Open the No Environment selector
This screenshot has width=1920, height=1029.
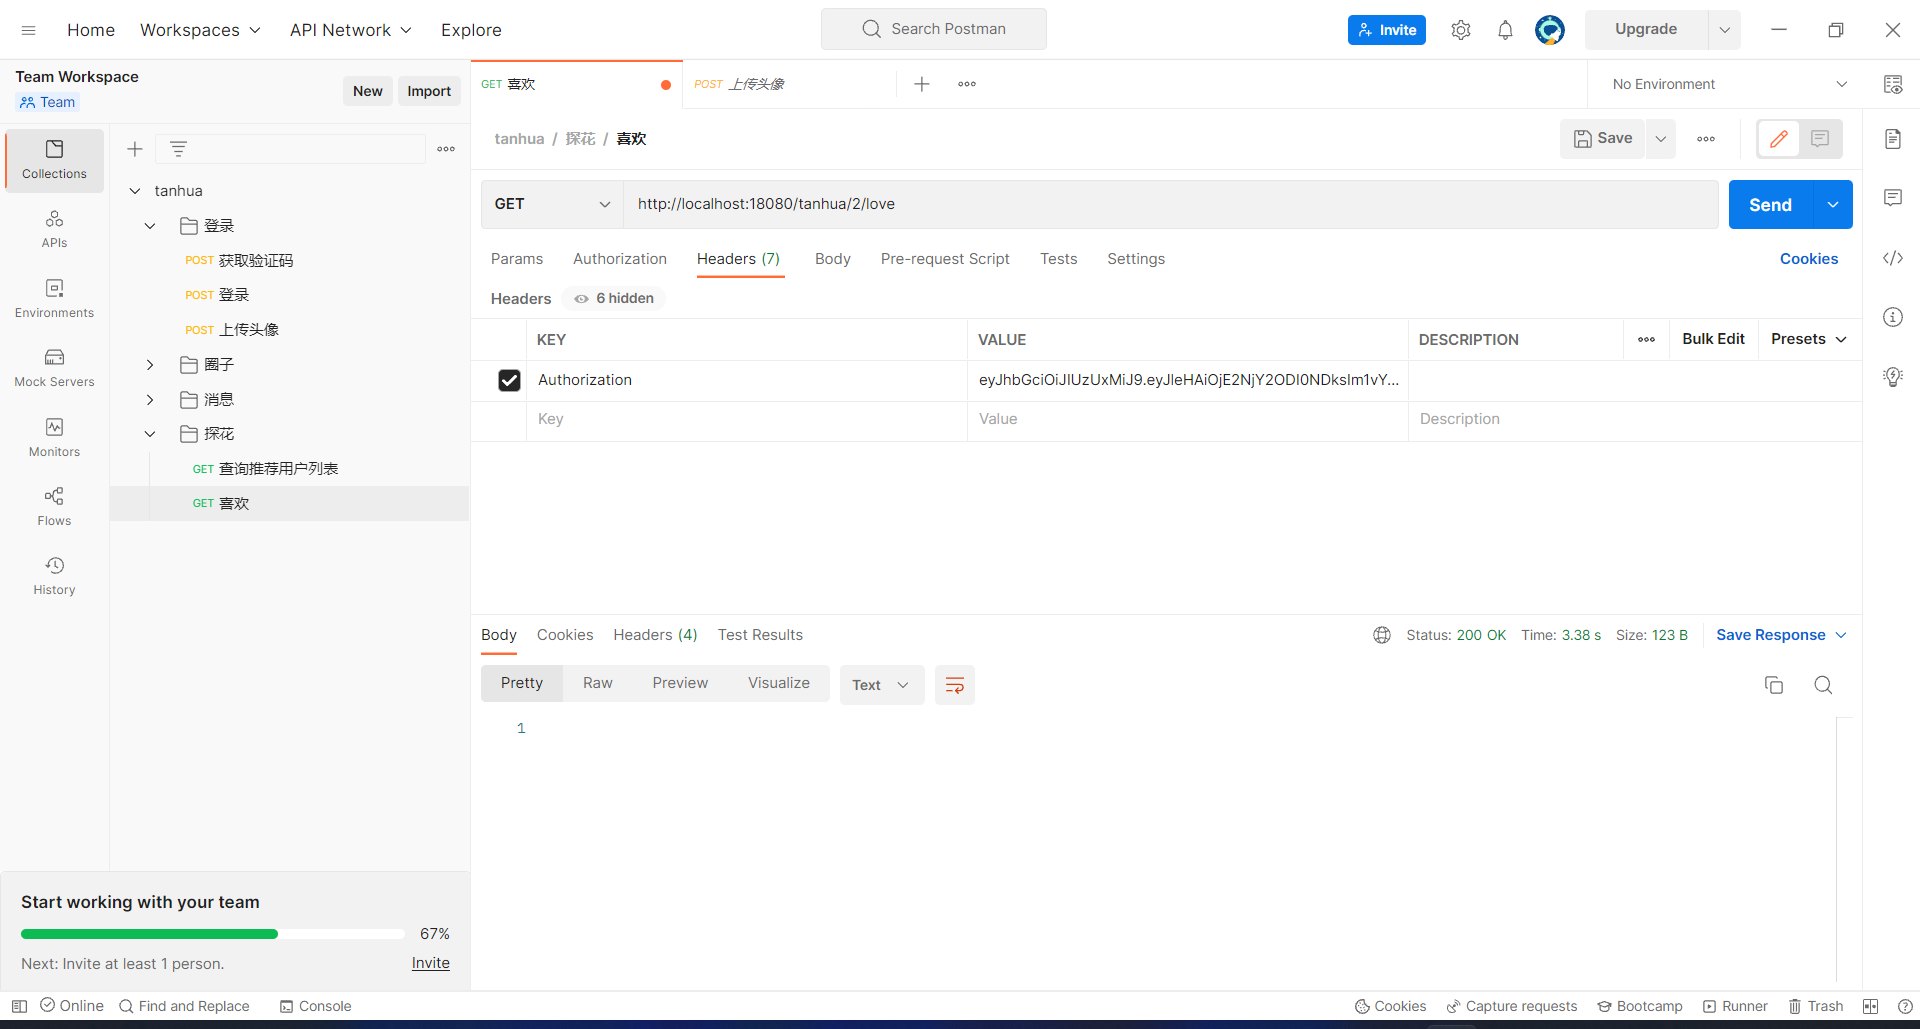pyautogui.click(x=1728, y=84)
